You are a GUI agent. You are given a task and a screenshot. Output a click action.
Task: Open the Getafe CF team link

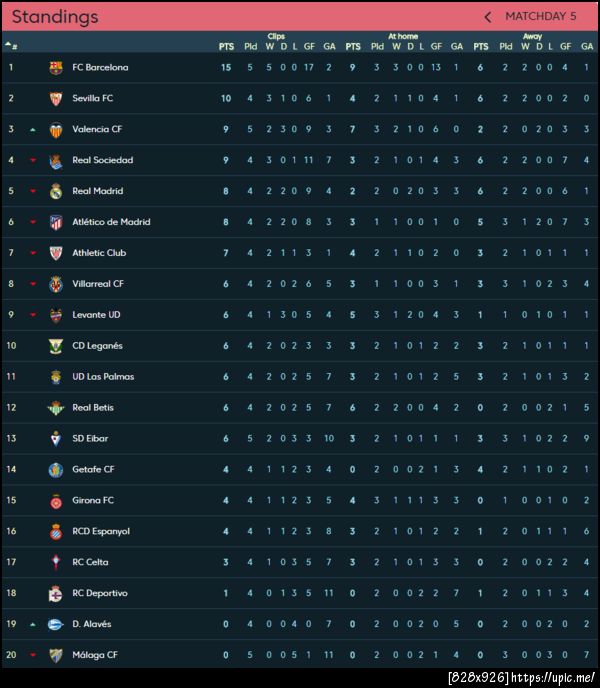click(93, 469)
